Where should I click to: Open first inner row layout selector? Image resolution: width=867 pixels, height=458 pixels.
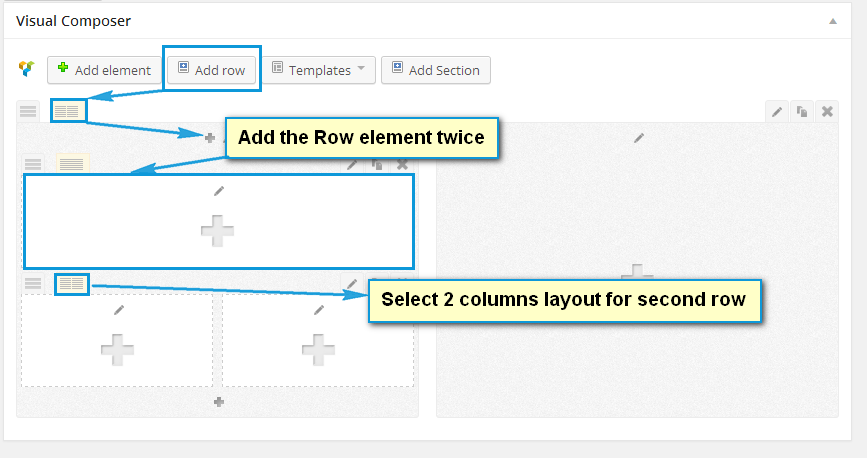[x=72, y=164]
